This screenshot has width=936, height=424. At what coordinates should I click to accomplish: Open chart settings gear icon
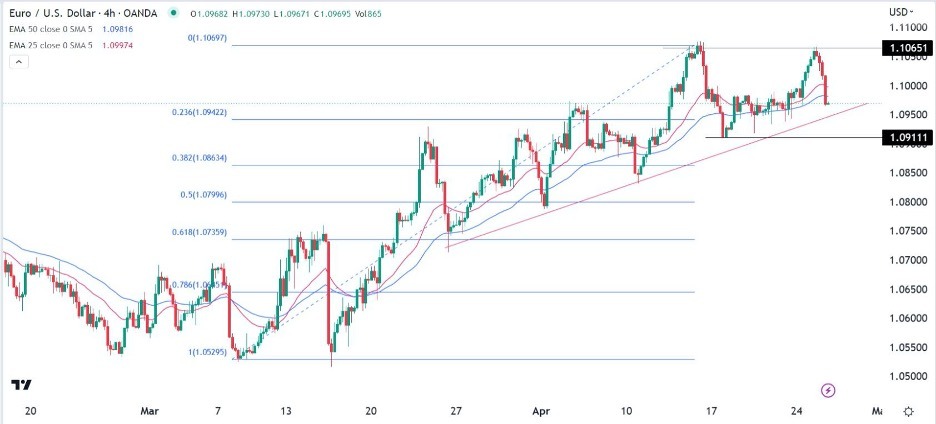click(908, 411)
